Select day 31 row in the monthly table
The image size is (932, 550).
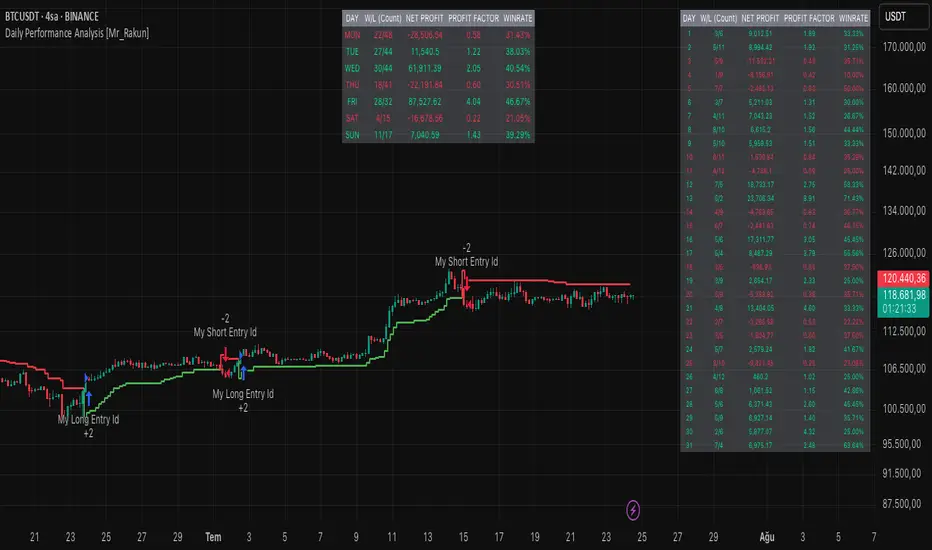(775, 443)
